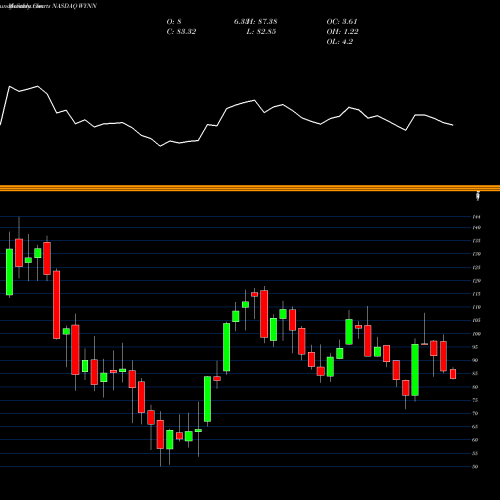Select the close value 'C: 83.32'

pyautogui.click(x=181, y=32)
